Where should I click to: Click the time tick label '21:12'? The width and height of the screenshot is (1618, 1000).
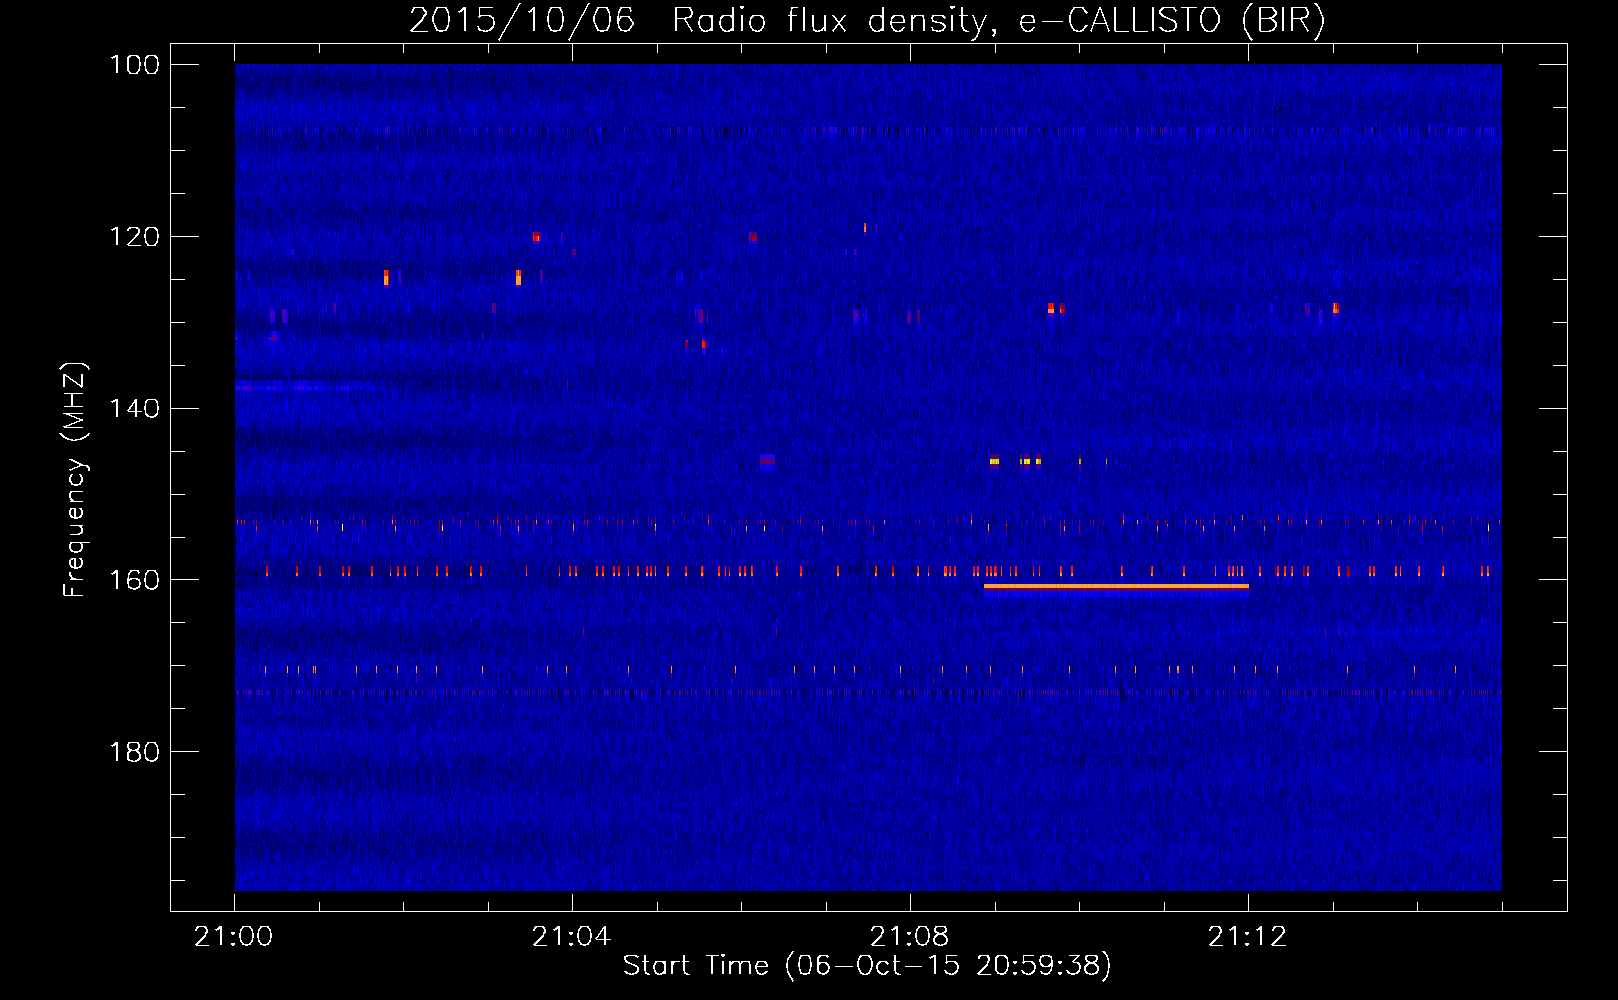tap(1247, 937)
